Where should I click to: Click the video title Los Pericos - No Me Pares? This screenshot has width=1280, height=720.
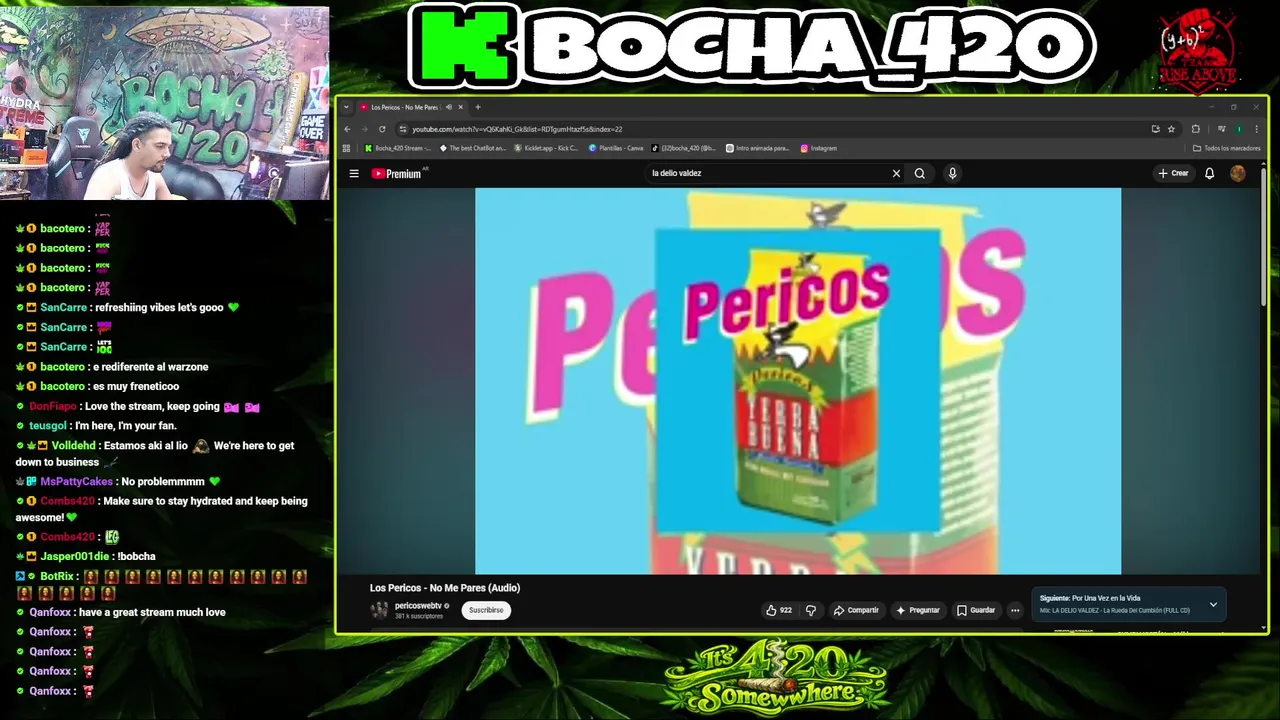(445, 588)
